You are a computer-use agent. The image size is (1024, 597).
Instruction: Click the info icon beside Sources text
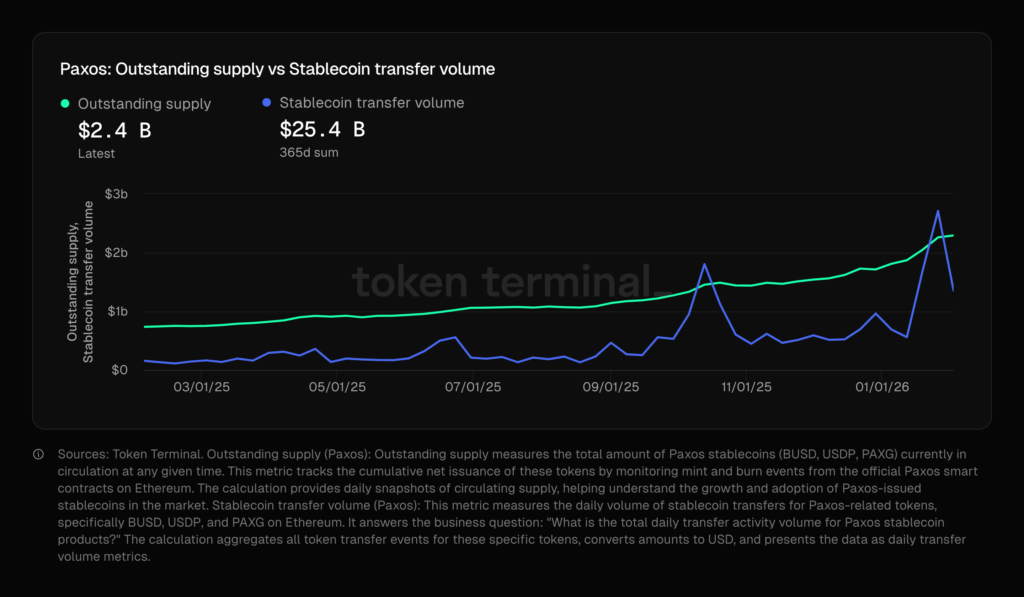point(39,454)
